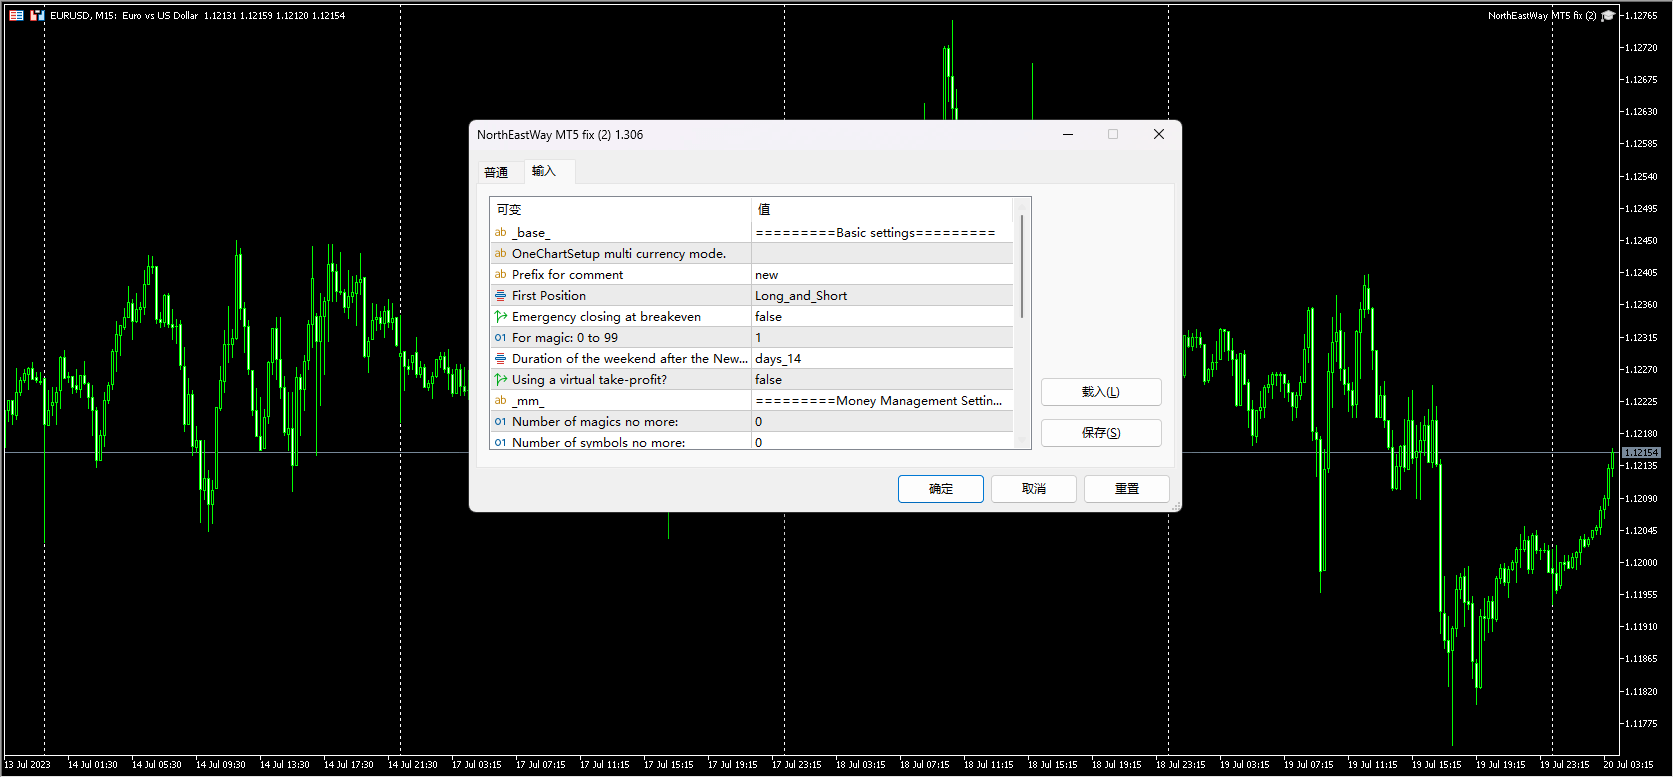Click the candlestick icon beside the EURUSD title

tap(37, 15)
